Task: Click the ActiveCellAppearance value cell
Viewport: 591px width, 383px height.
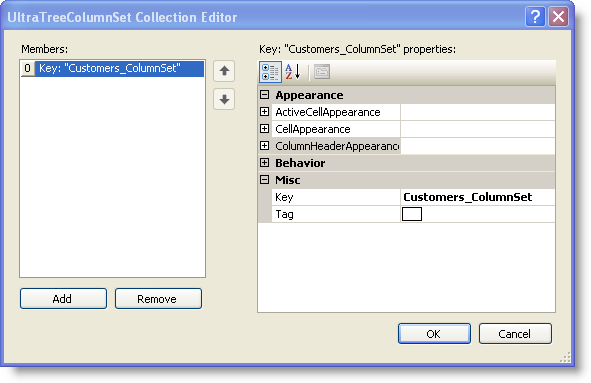Action: pos(478,112)
